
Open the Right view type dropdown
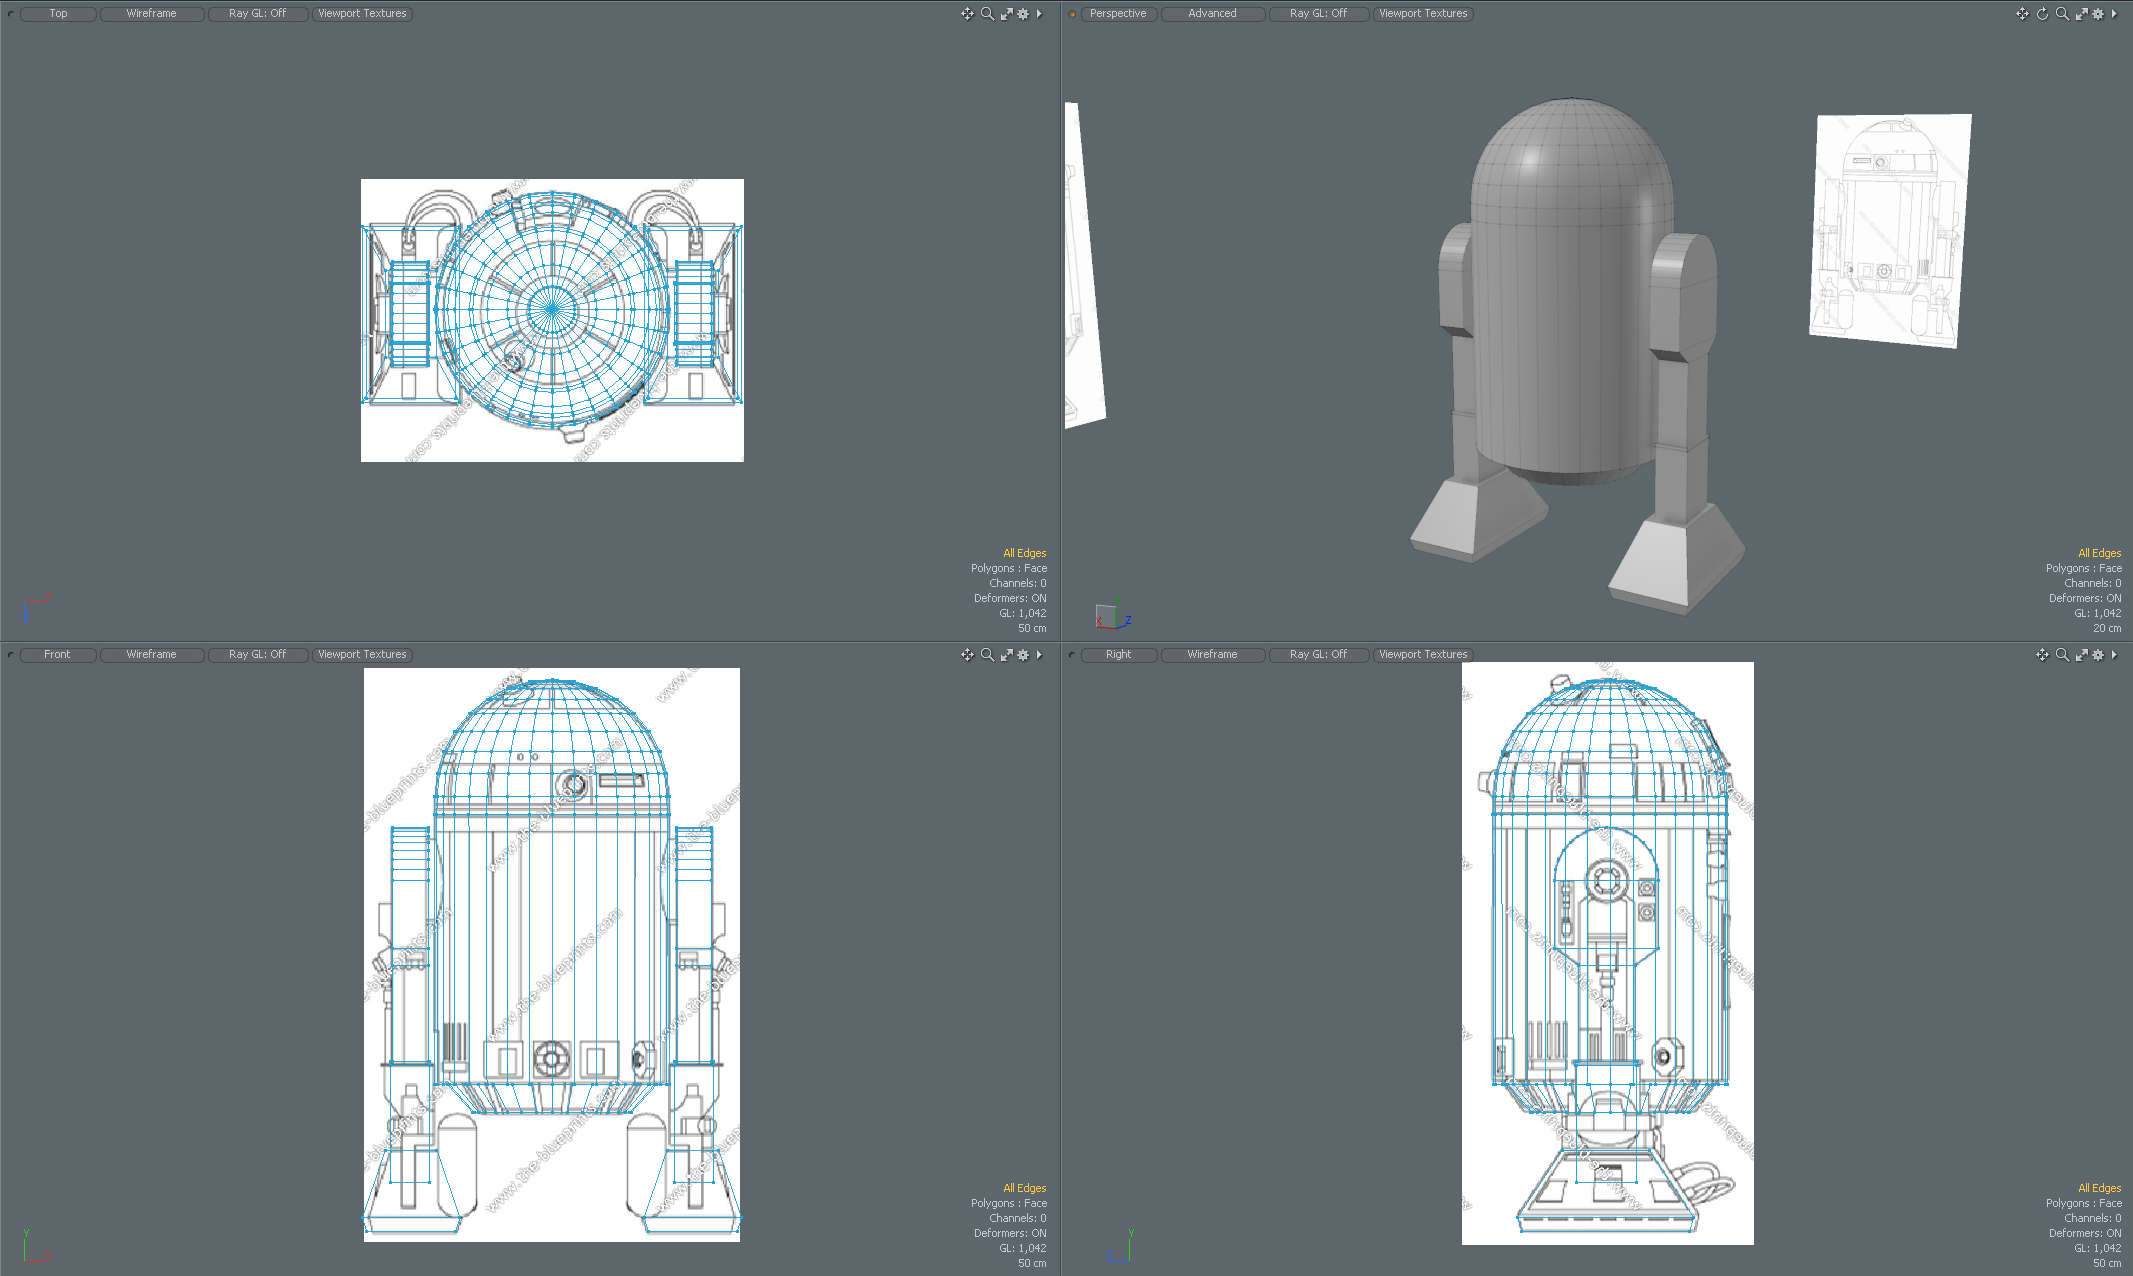(x=1118, y=655)
